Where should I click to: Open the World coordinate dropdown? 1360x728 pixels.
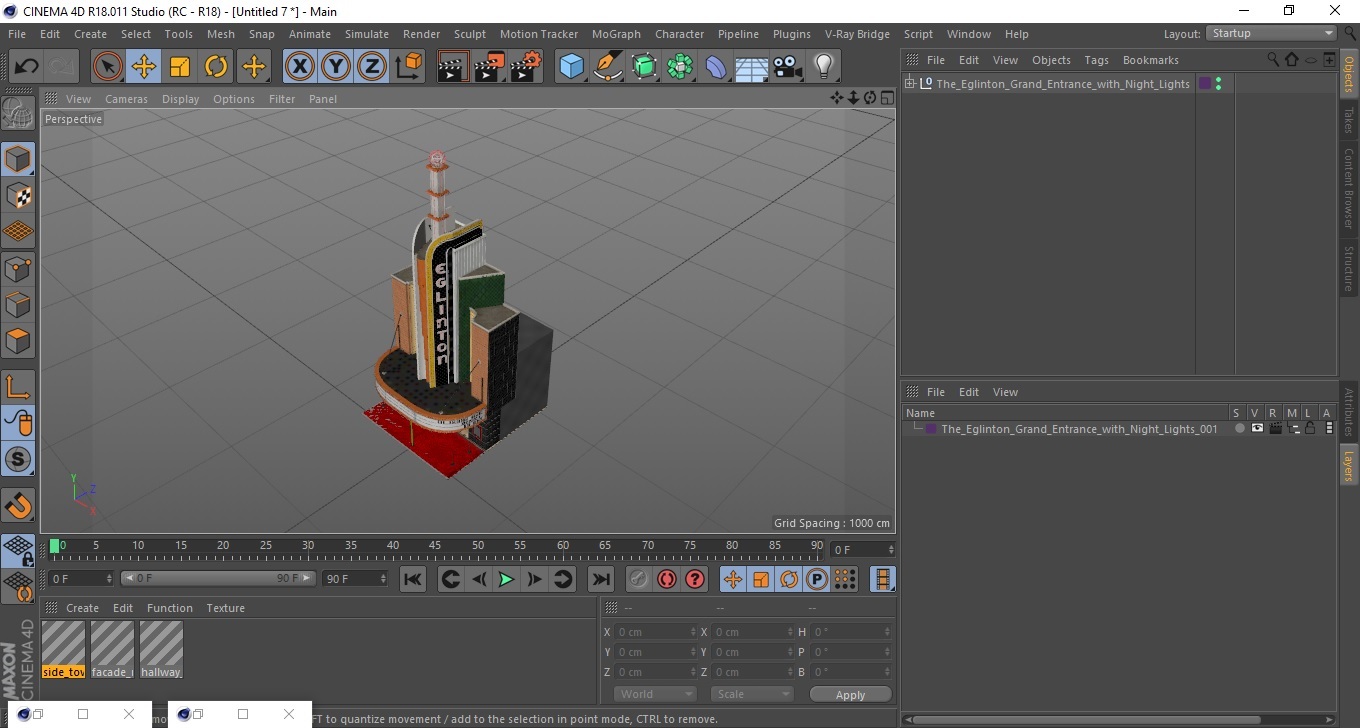[655, 694]
